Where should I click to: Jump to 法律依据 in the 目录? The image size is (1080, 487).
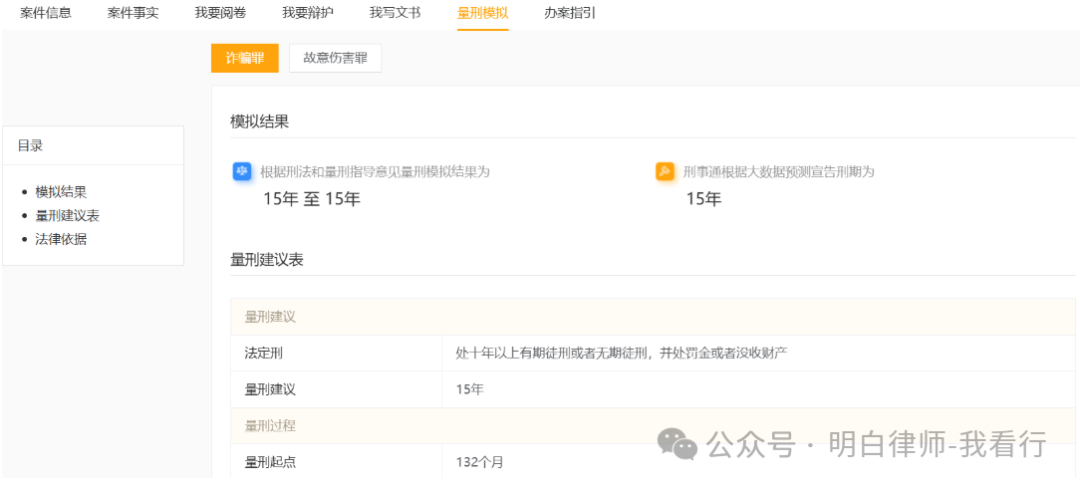[x=61, y=240]
